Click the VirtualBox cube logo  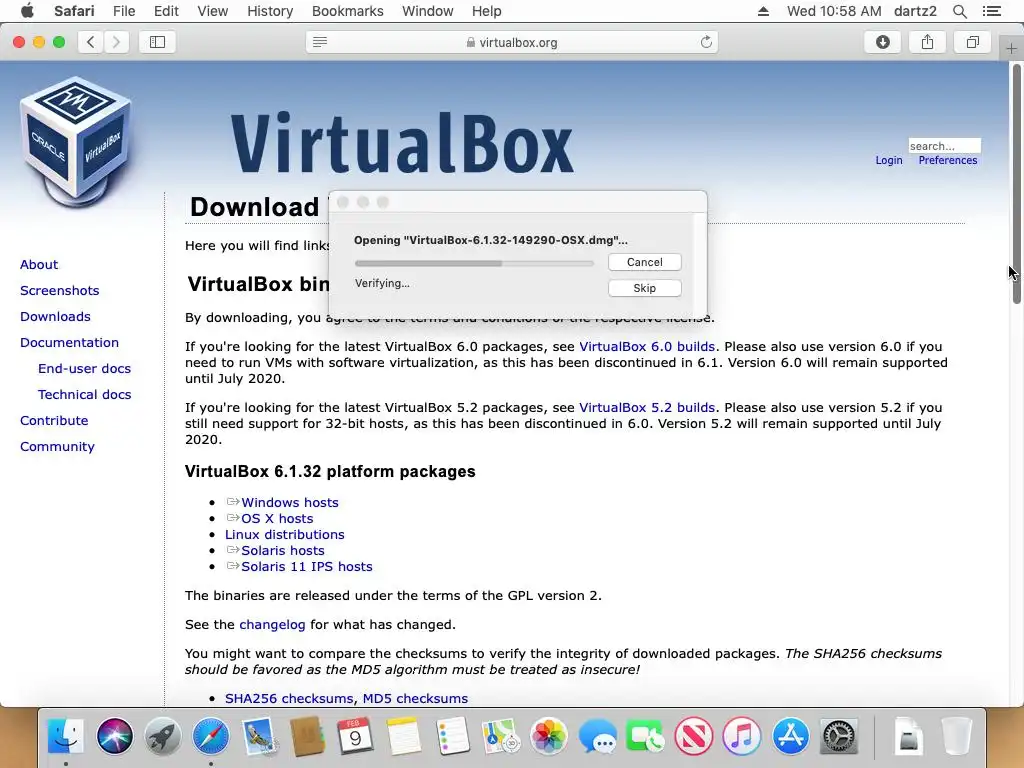click(x=76, y=142)
